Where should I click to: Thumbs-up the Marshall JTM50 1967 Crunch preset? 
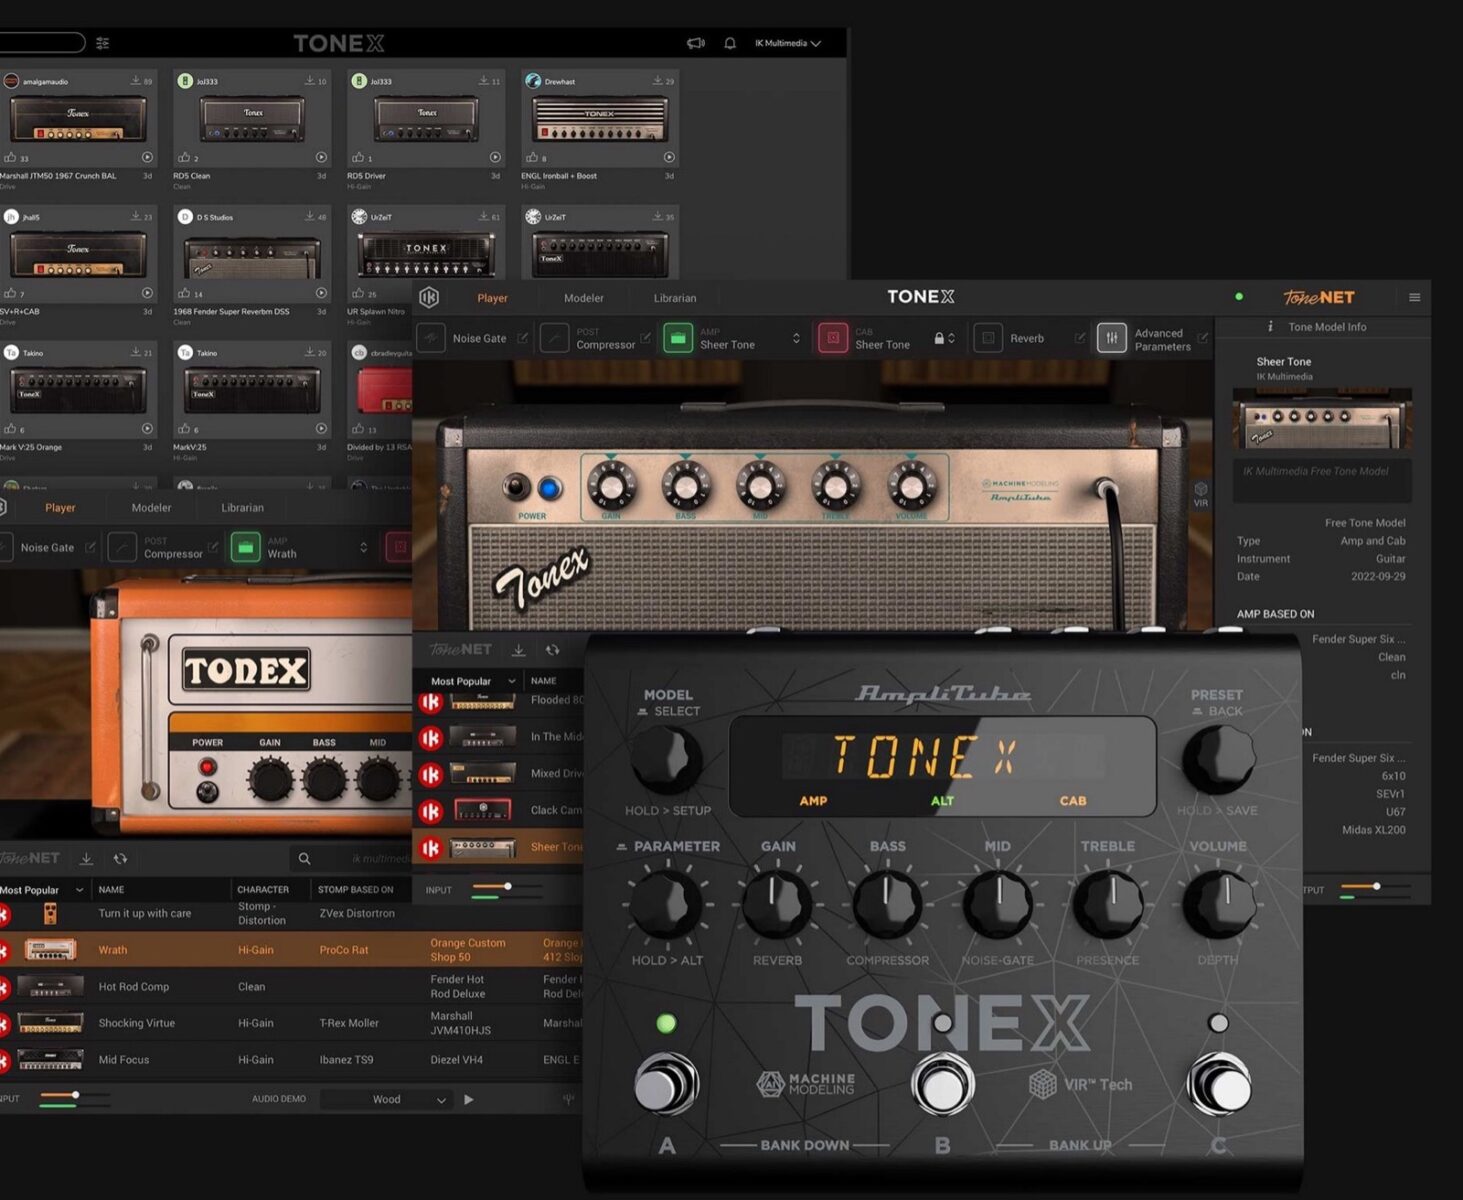9,157
